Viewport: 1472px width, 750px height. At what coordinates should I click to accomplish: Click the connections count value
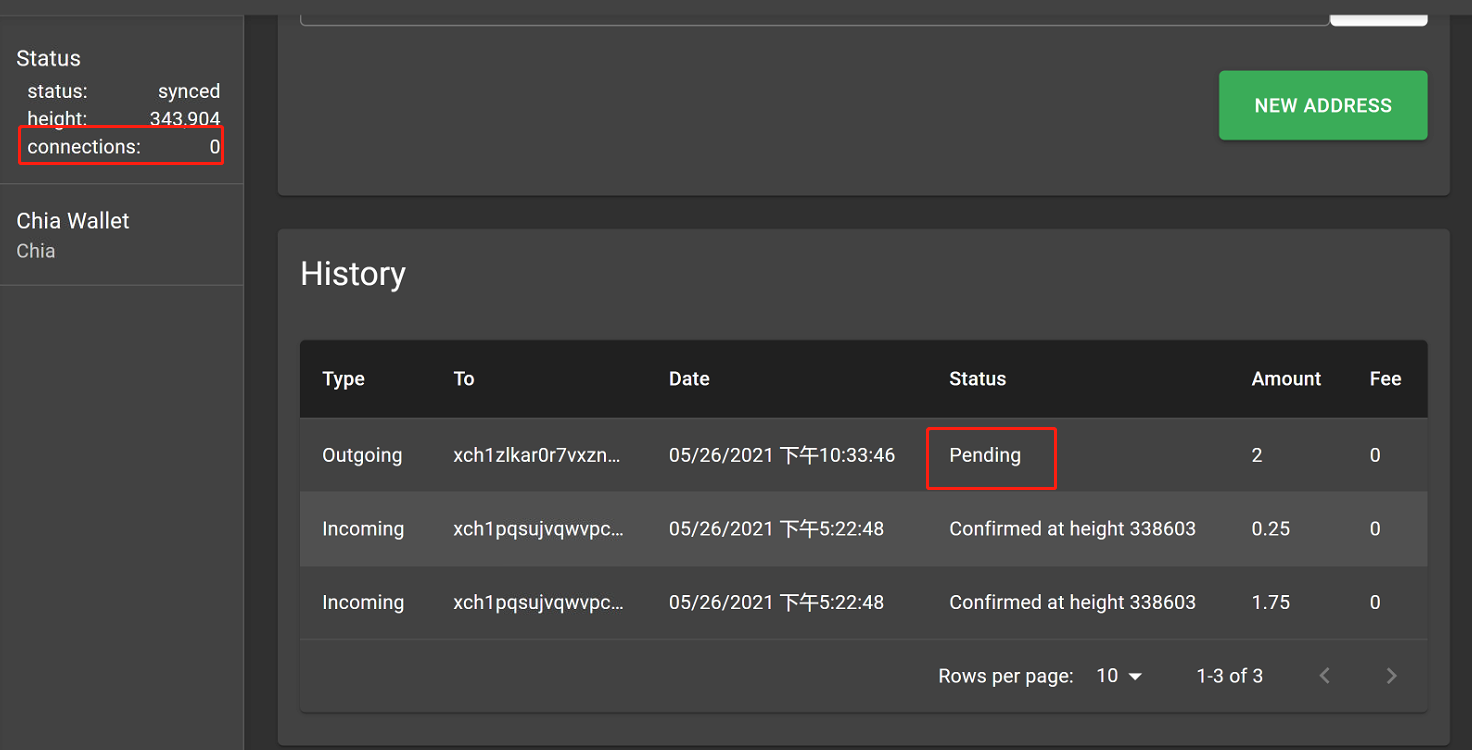[215, 147]
